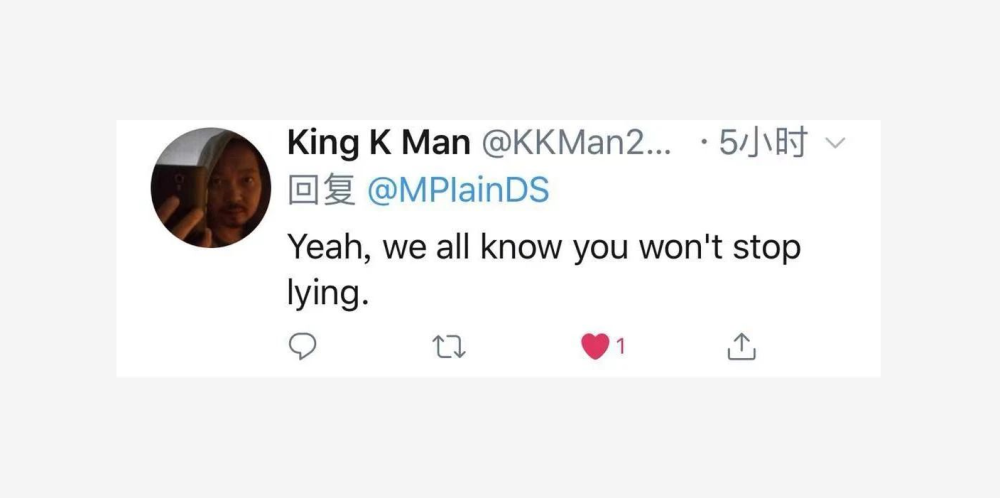1000x498 pixels.
Task: Open the @MPlainDS mention link
Action: pos(458,191)
